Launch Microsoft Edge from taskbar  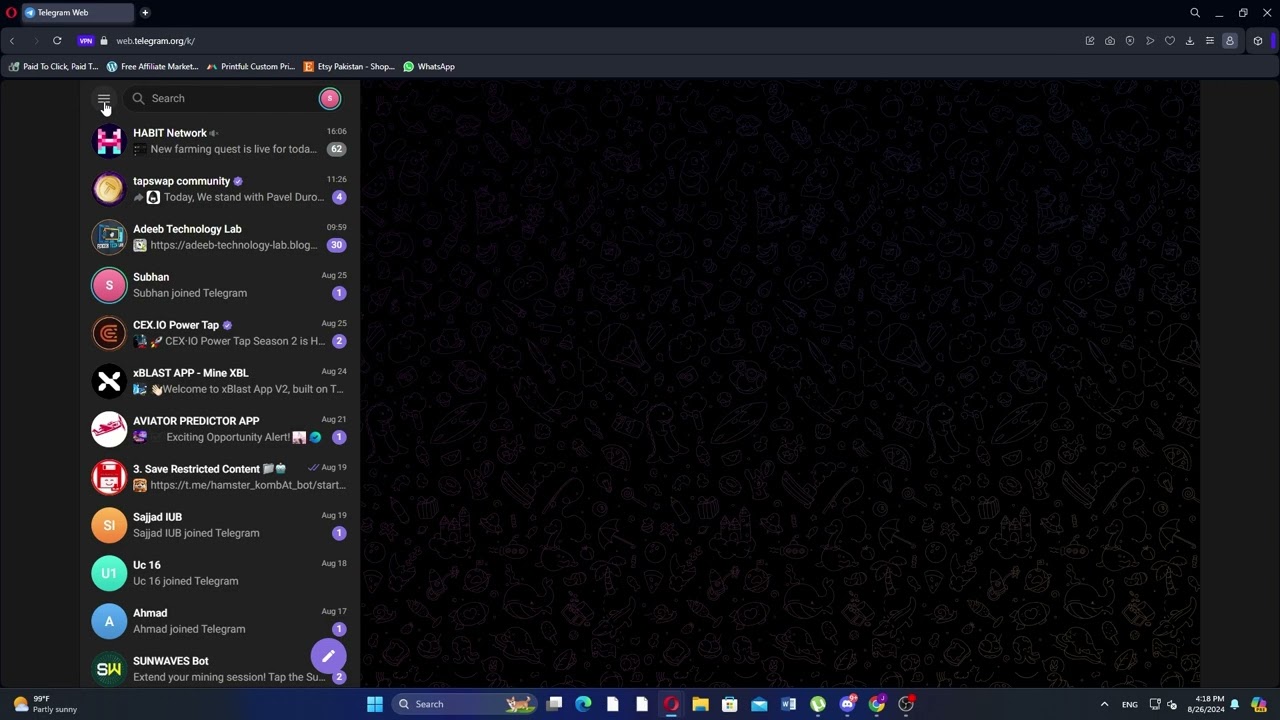[x=584, y=704]
